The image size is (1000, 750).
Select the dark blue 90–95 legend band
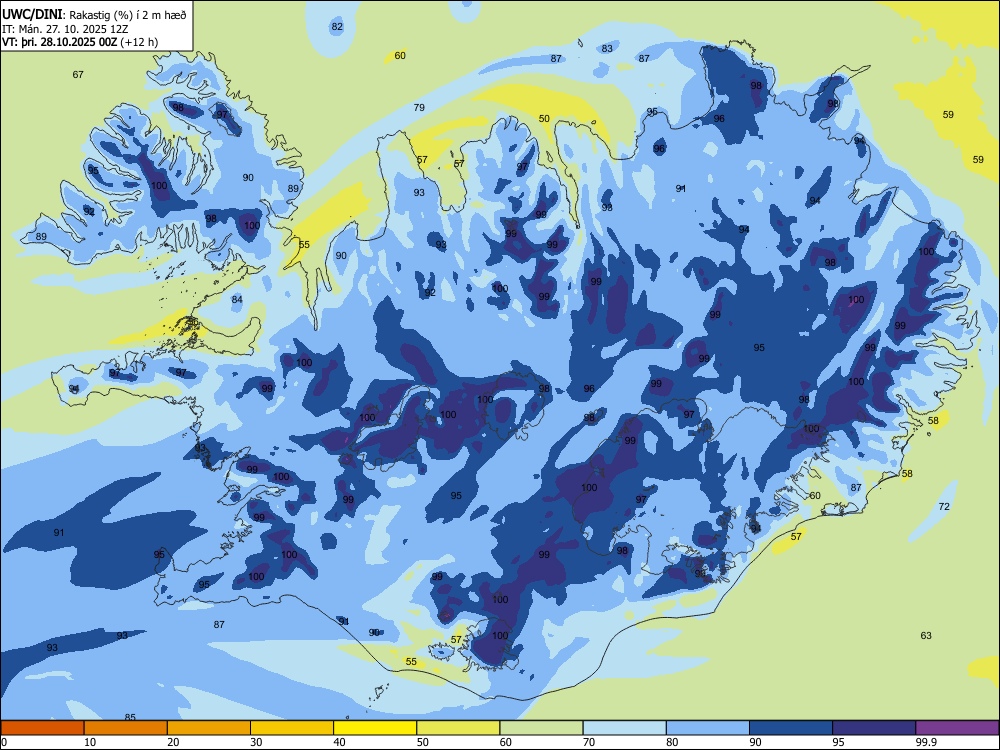coord(791,728)
